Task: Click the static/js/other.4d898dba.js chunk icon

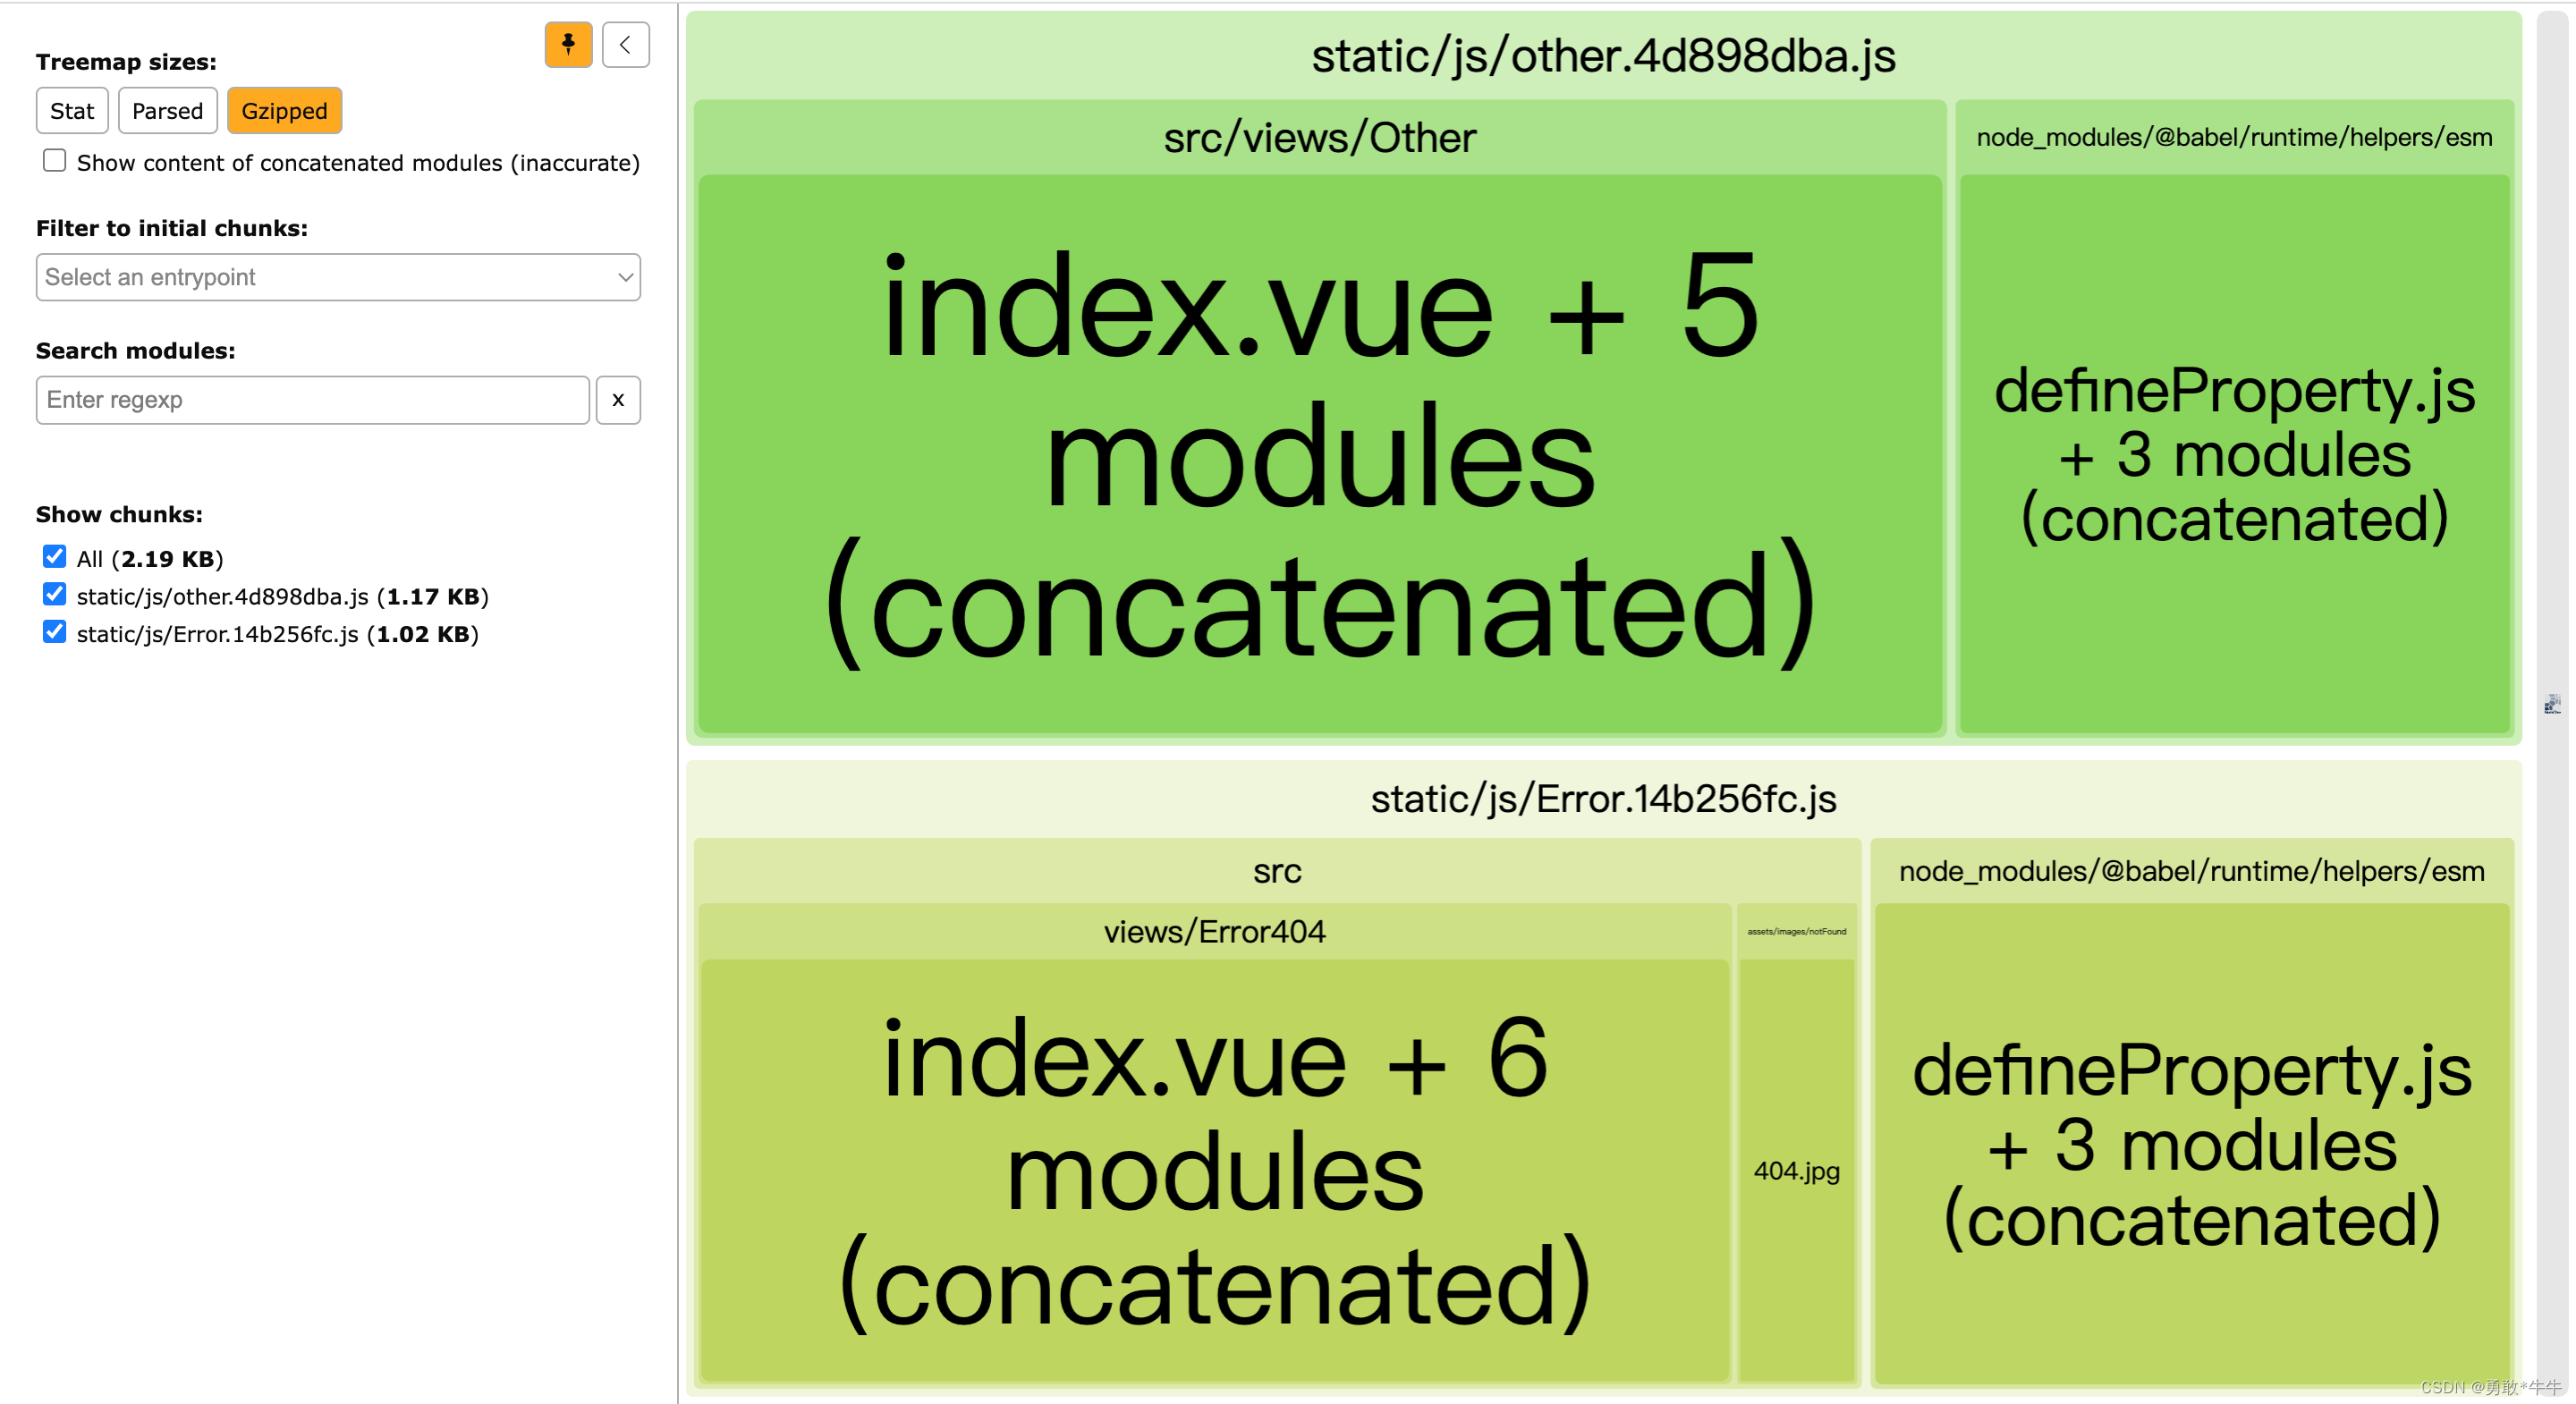Action: tap(54, 595)
